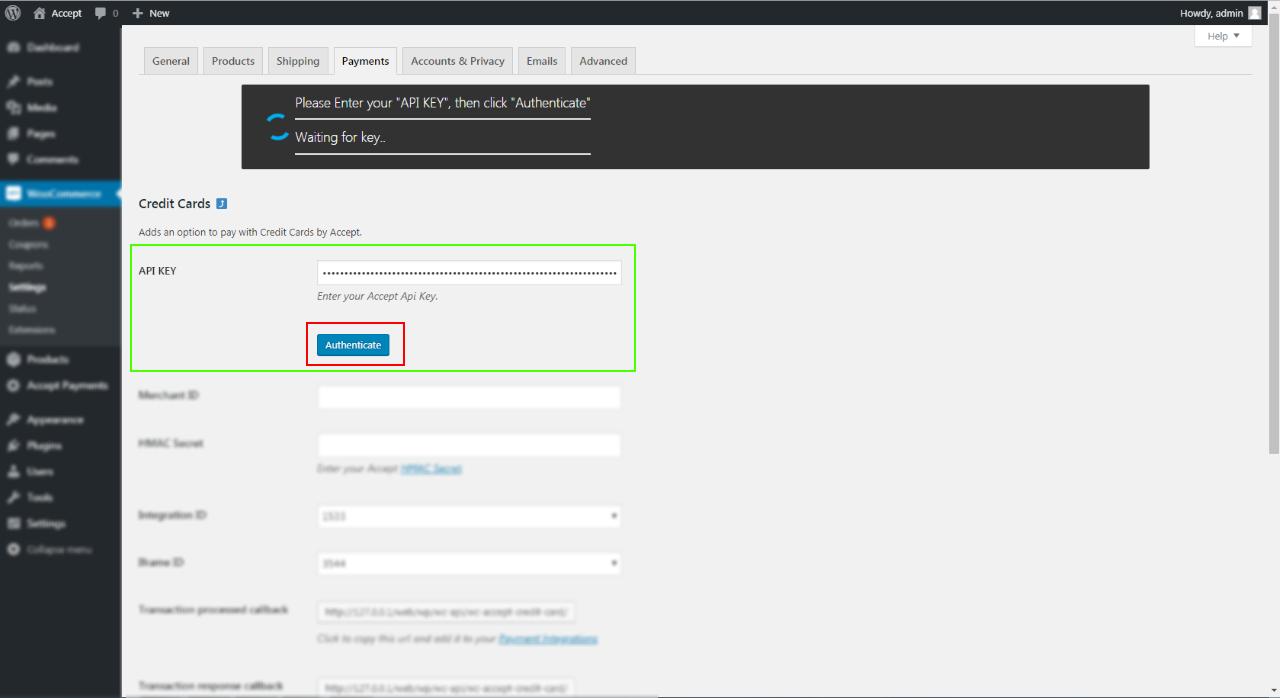Click the Collapse menu arrow icon
Image resolution: width=1280 pixels, height=698 pixels.
13,549
